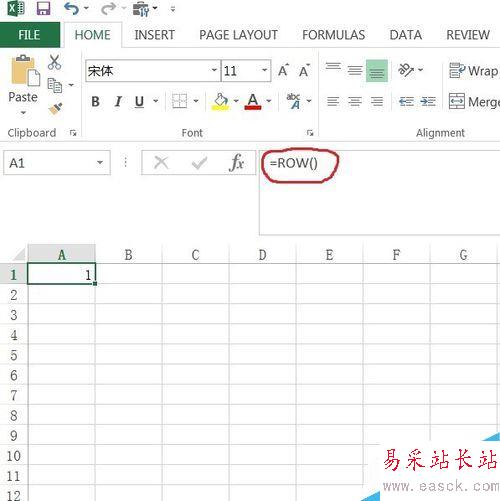The width and height of the screenshot is (500, 501).
Task: Click the Center text alignment icon
Action: tap(355, 101)
